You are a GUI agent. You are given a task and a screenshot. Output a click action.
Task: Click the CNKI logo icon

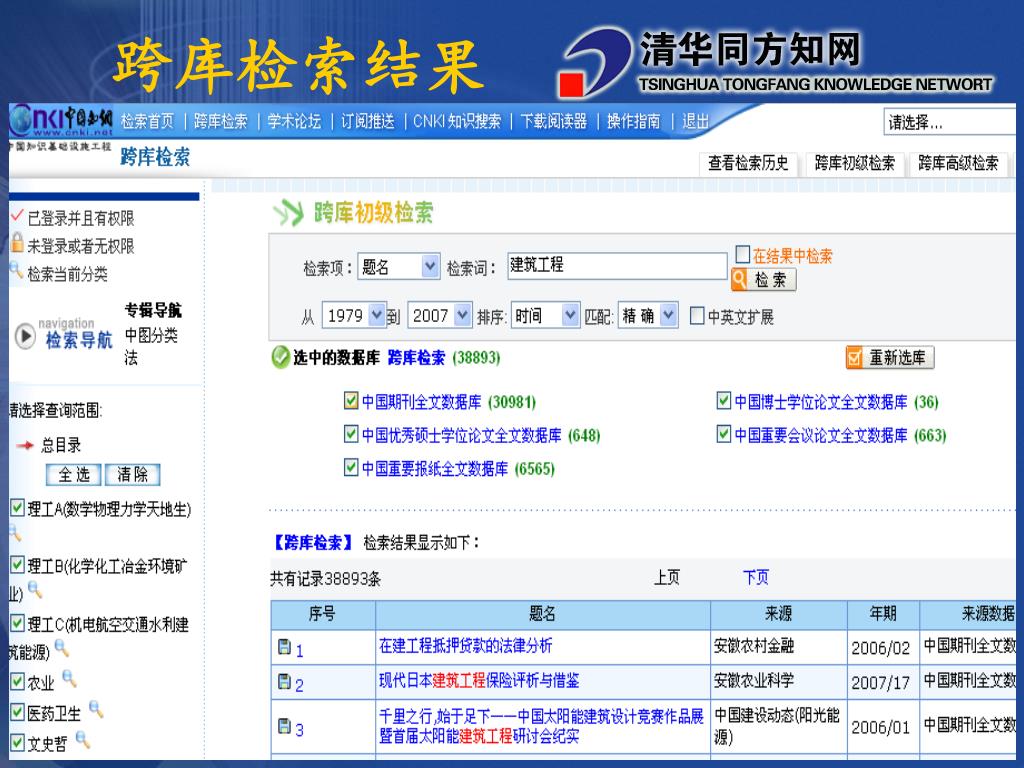61,121
